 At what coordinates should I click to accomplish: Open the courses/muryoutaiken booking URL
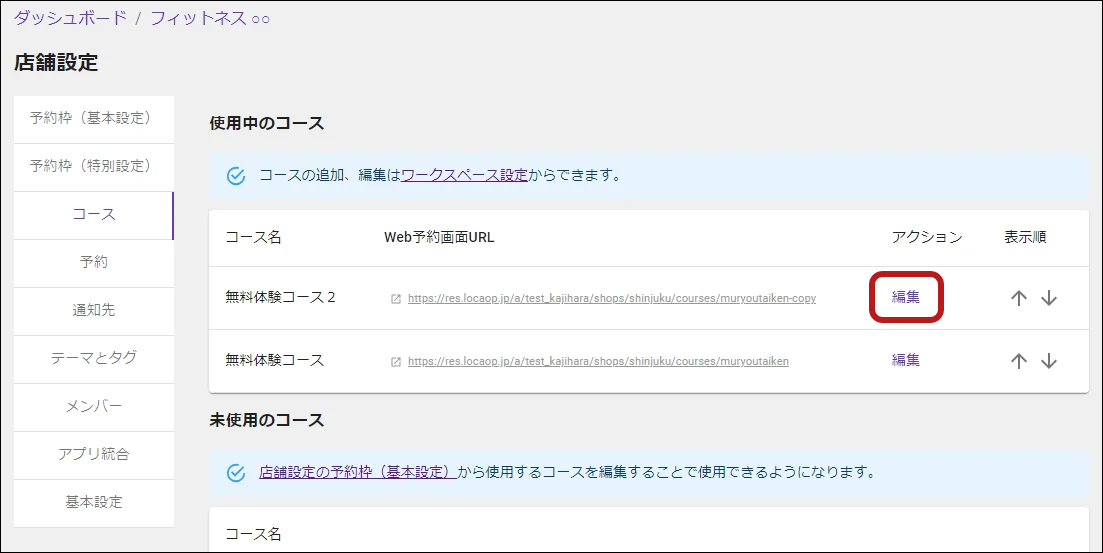click(598, 362)
